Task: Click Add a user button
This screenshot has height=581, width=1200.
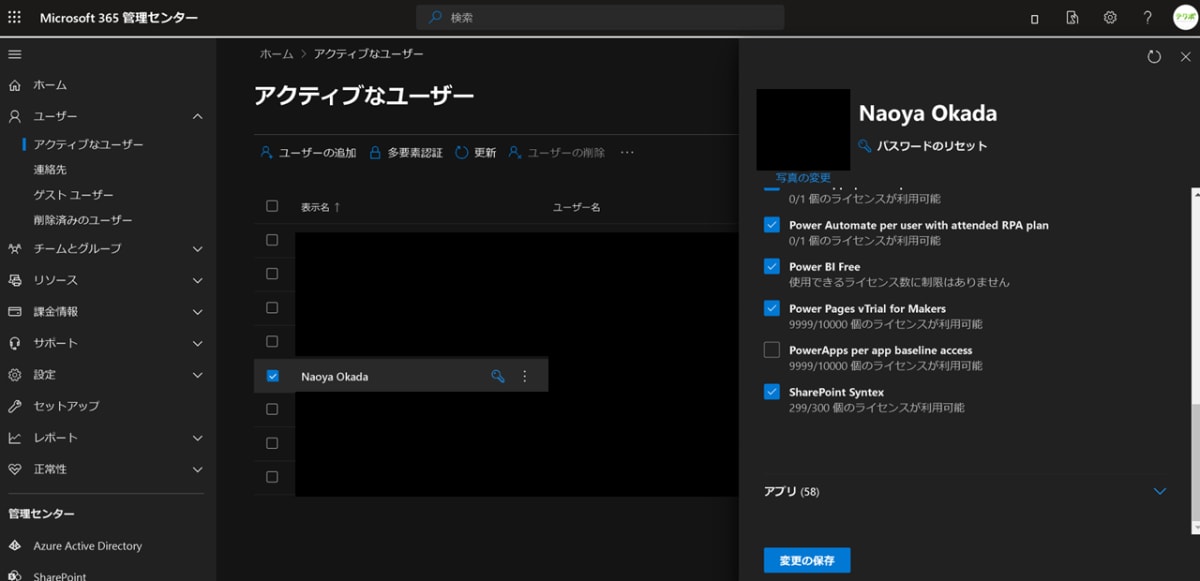Action: pyautogui.click(x=308, y=153)
